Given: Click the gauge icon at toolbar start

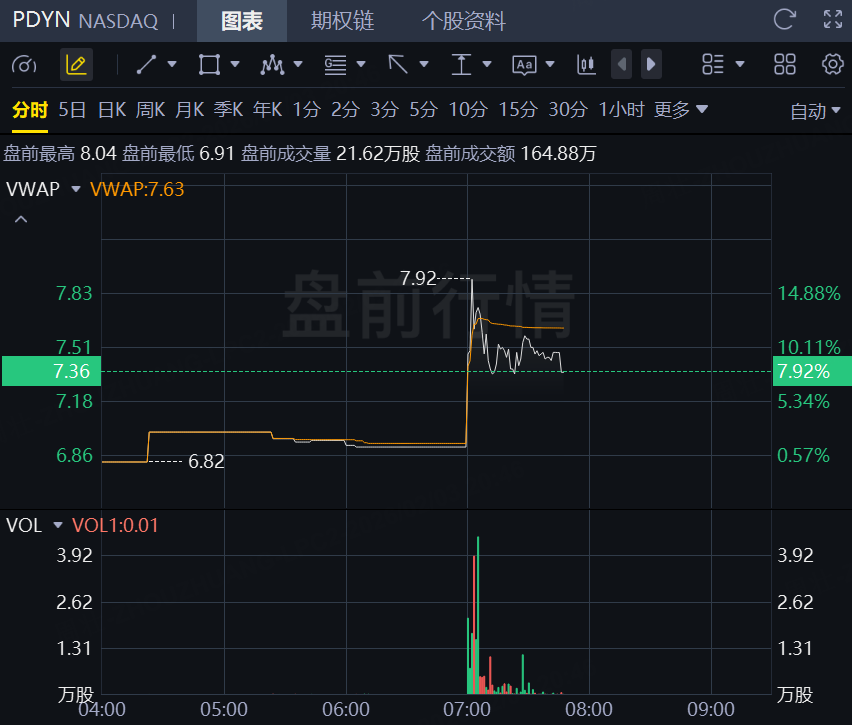Looking at the screenshot, I should click(24, 65).
